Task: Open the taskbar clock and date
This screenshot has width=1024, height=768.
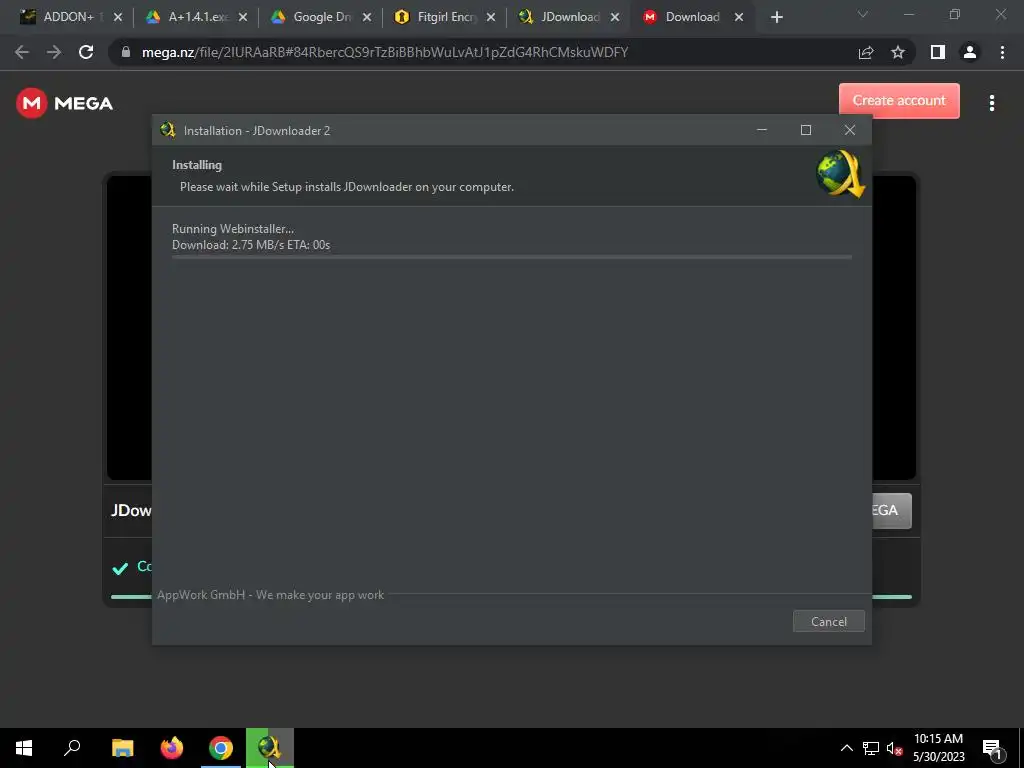Action: (x=938, y=748)
